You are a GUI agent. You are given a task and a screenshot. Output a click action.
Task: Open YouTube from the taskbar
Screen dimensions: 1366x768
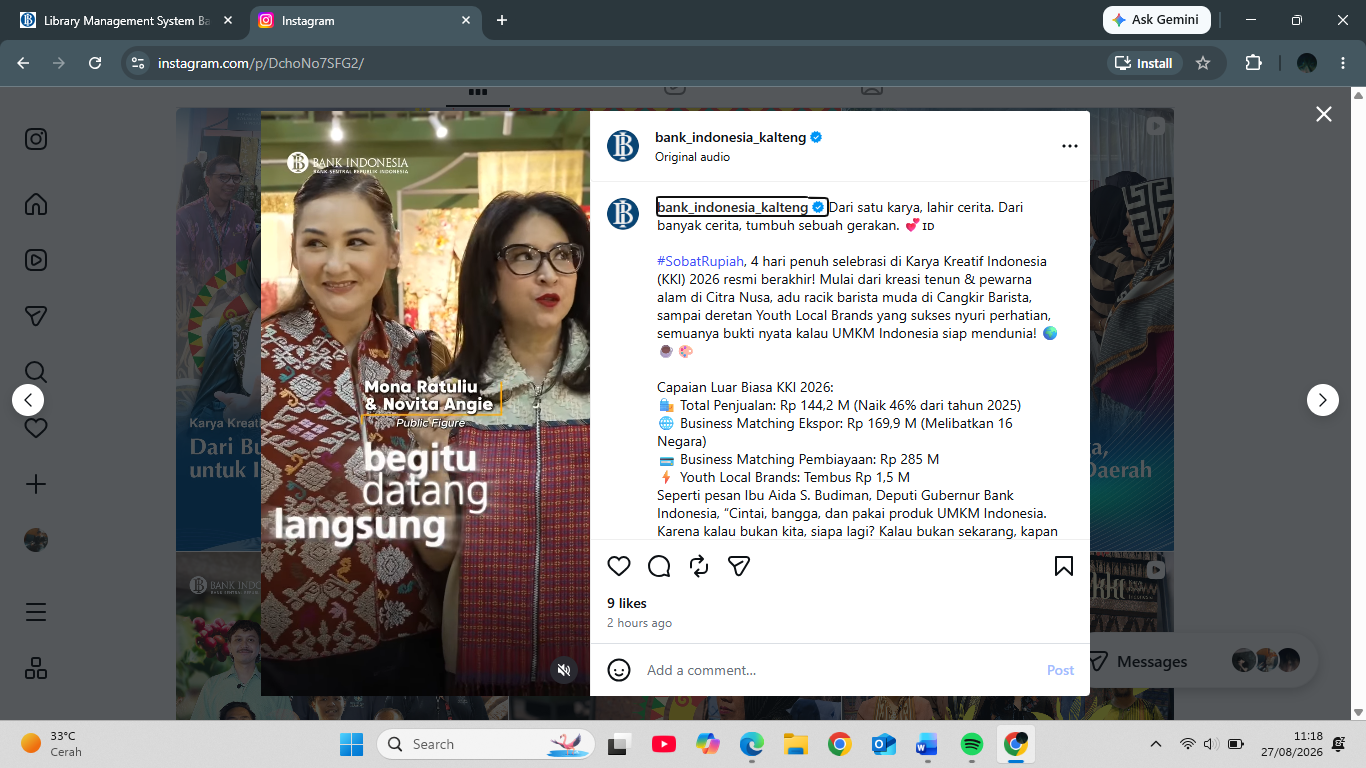(x=663, y=744)
